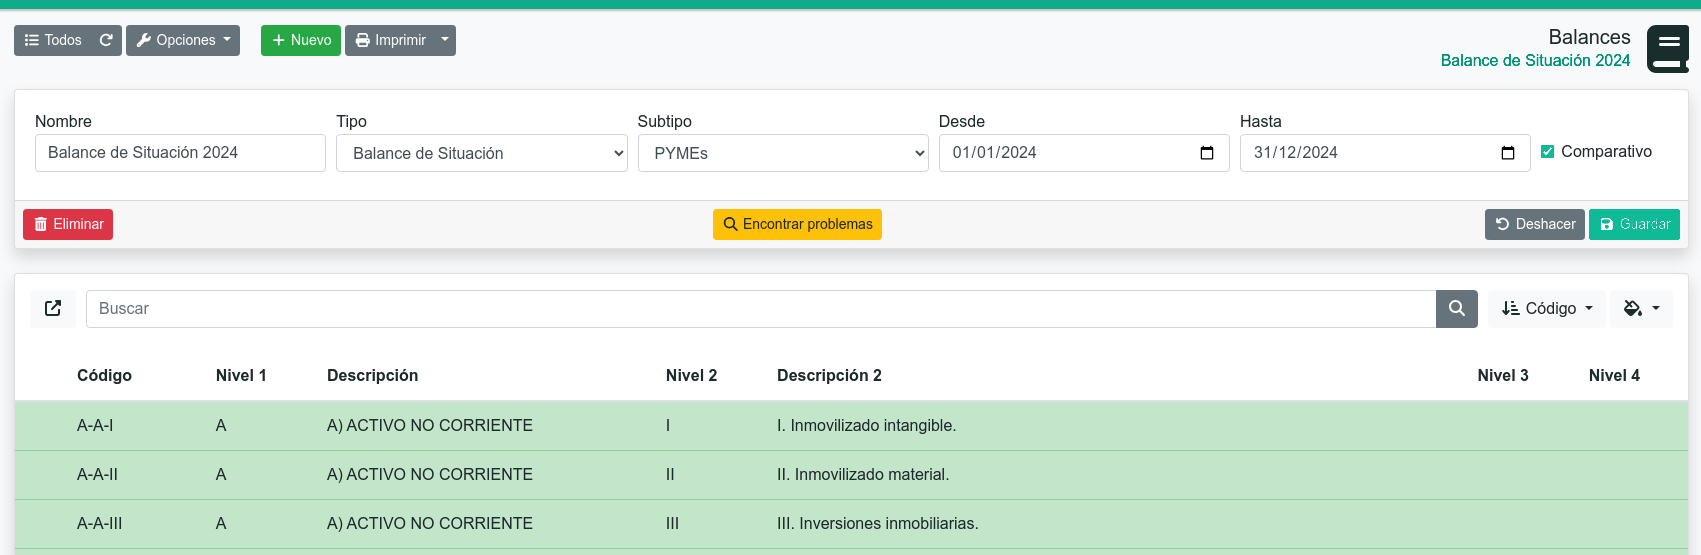
Task: Click the Balances page title
Action: tap(1589, 37)
